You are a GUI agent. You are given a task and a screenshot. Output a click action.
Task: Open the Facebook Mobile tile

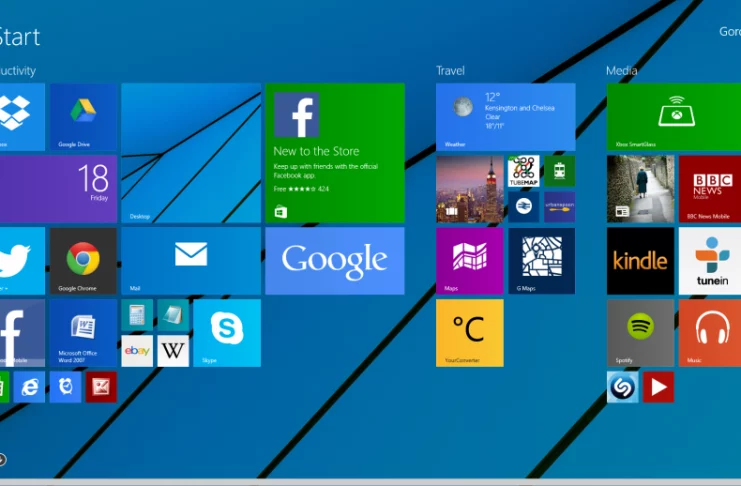tap(22, 333)
